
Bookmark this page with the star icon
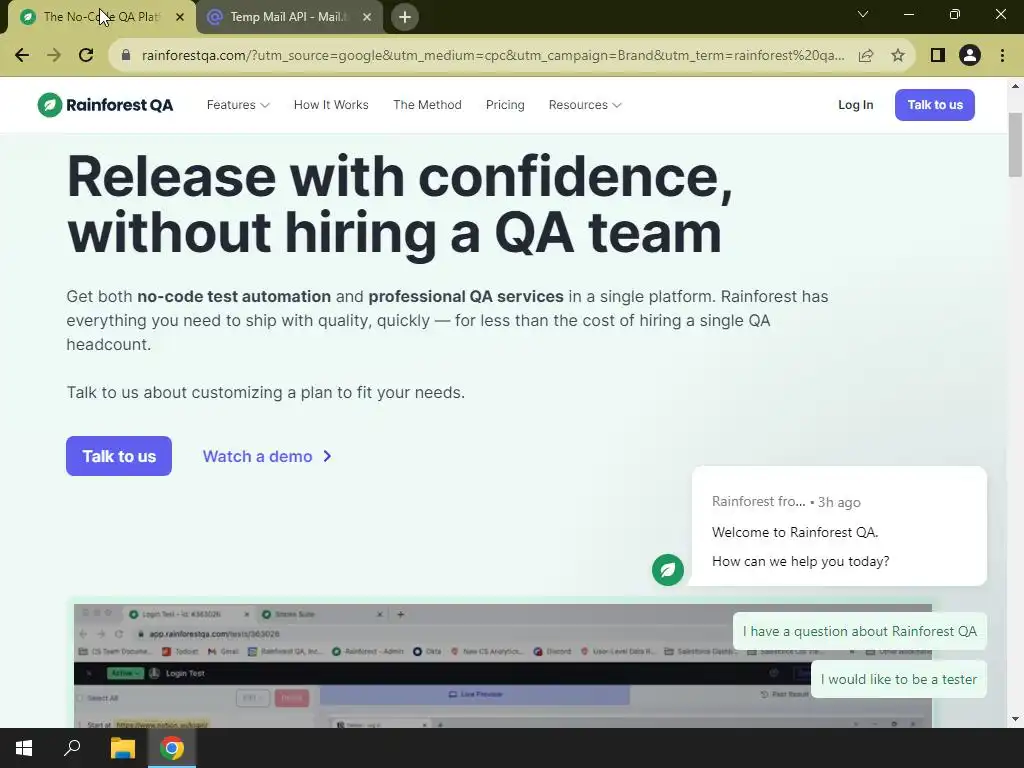898,56
